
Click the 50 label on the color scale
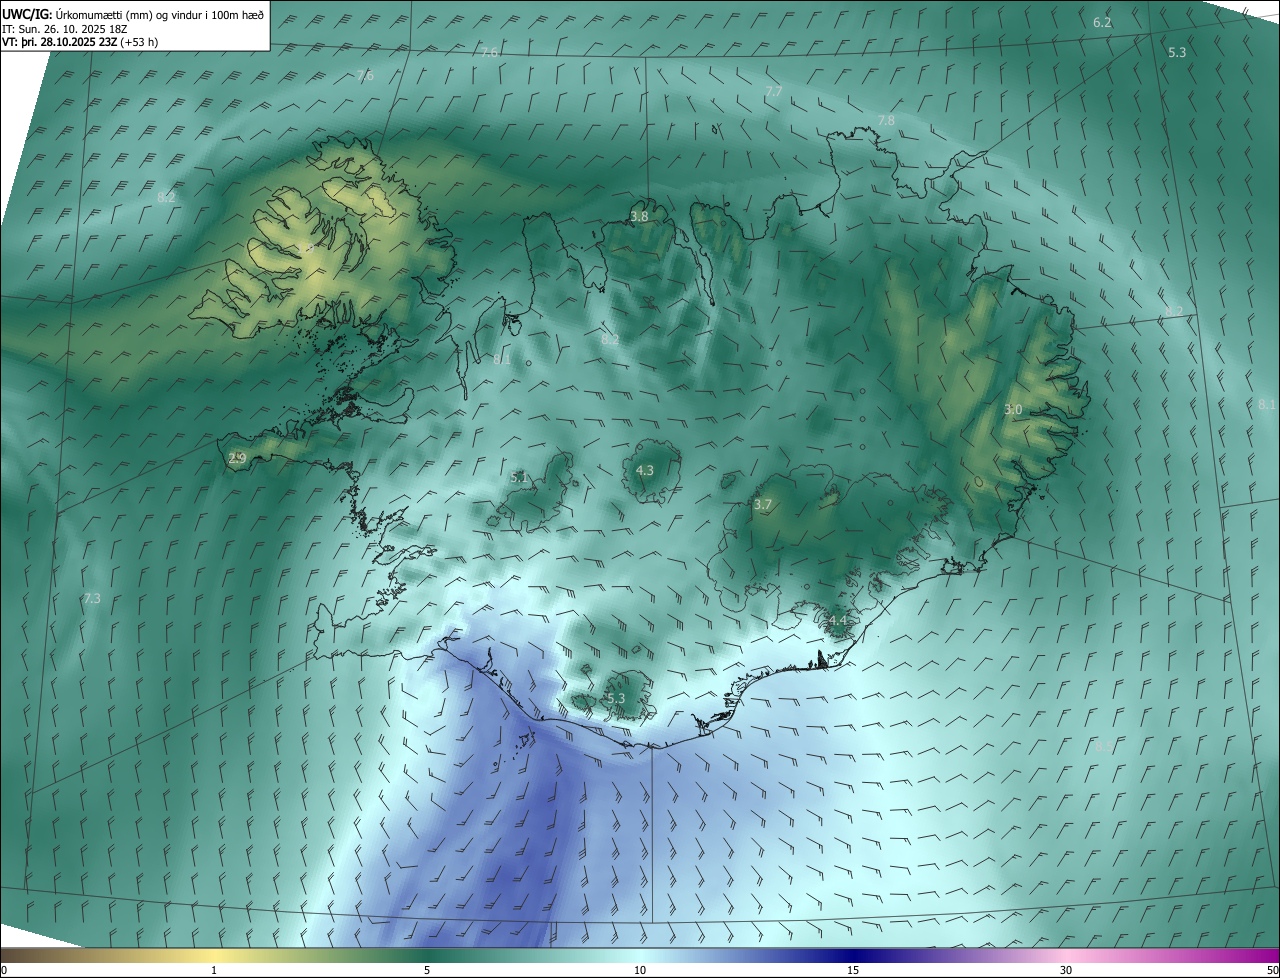coord(1272,971)
